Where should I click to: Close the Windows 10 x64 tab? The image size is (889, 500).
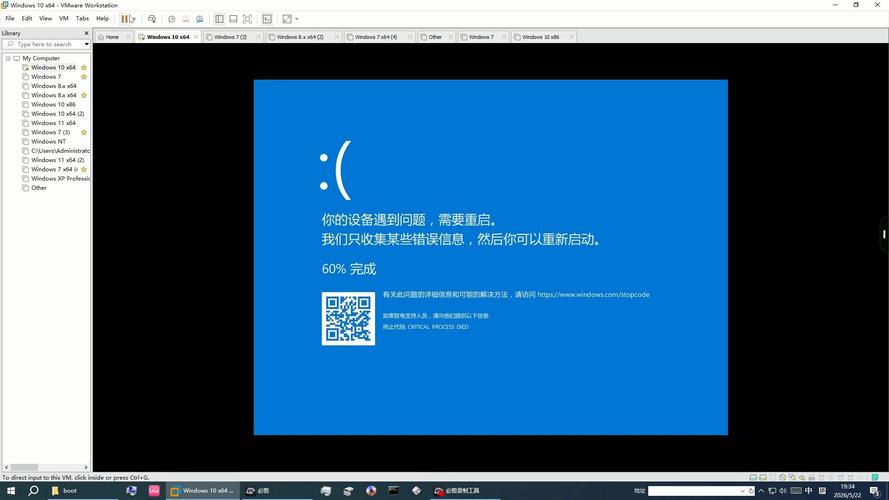196,37
